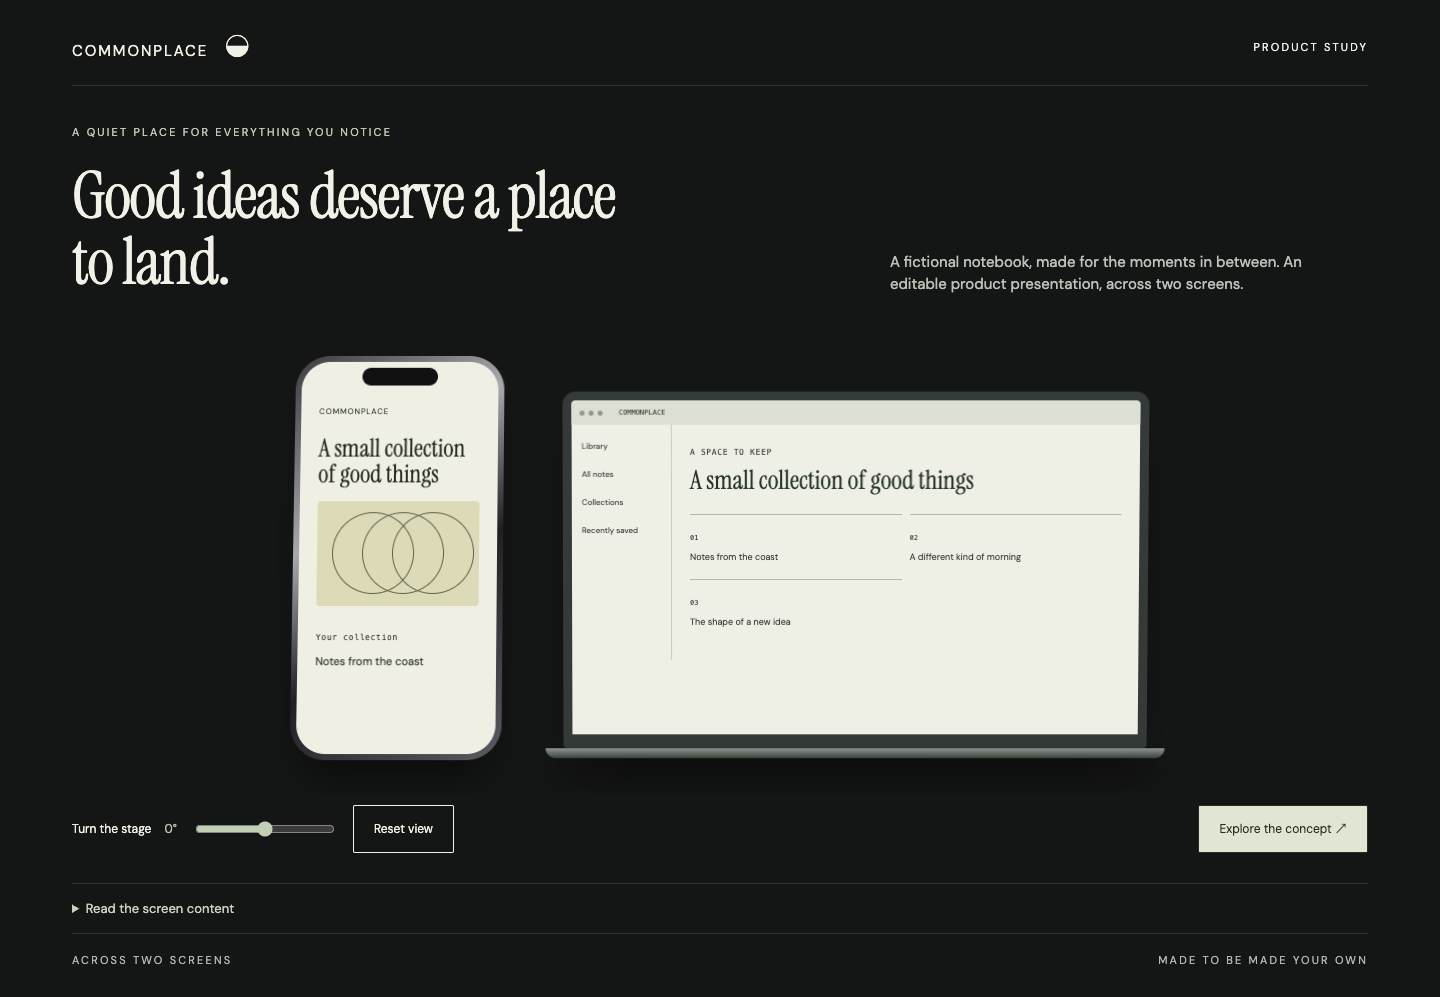Click note 01 Notes from the coast on laptop

[795, 547]
